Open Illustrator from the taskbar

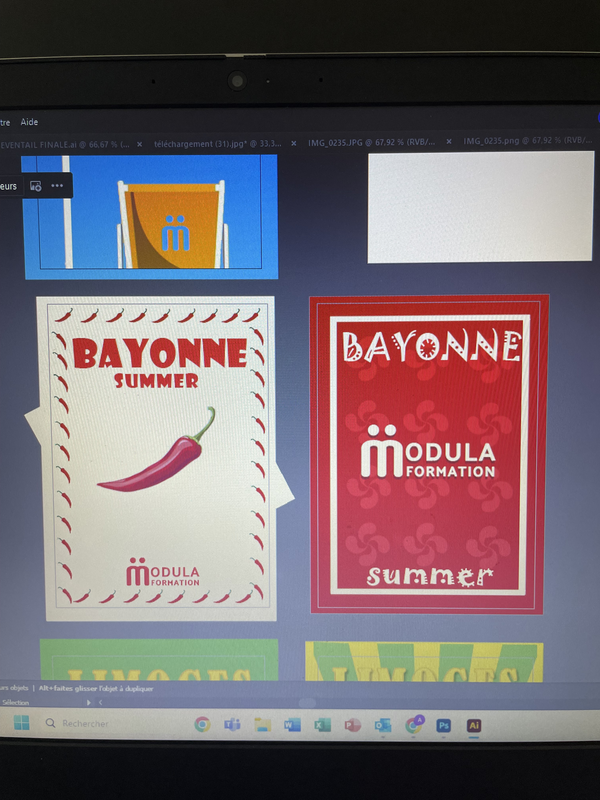pyautogui.click(x=474, y=725)
